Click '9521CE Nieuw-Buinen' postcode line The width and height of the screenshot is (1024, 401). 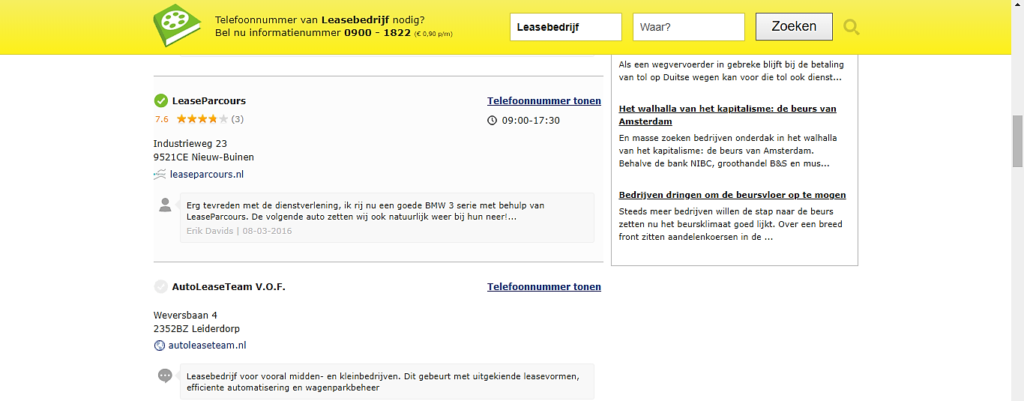point(204,157)
